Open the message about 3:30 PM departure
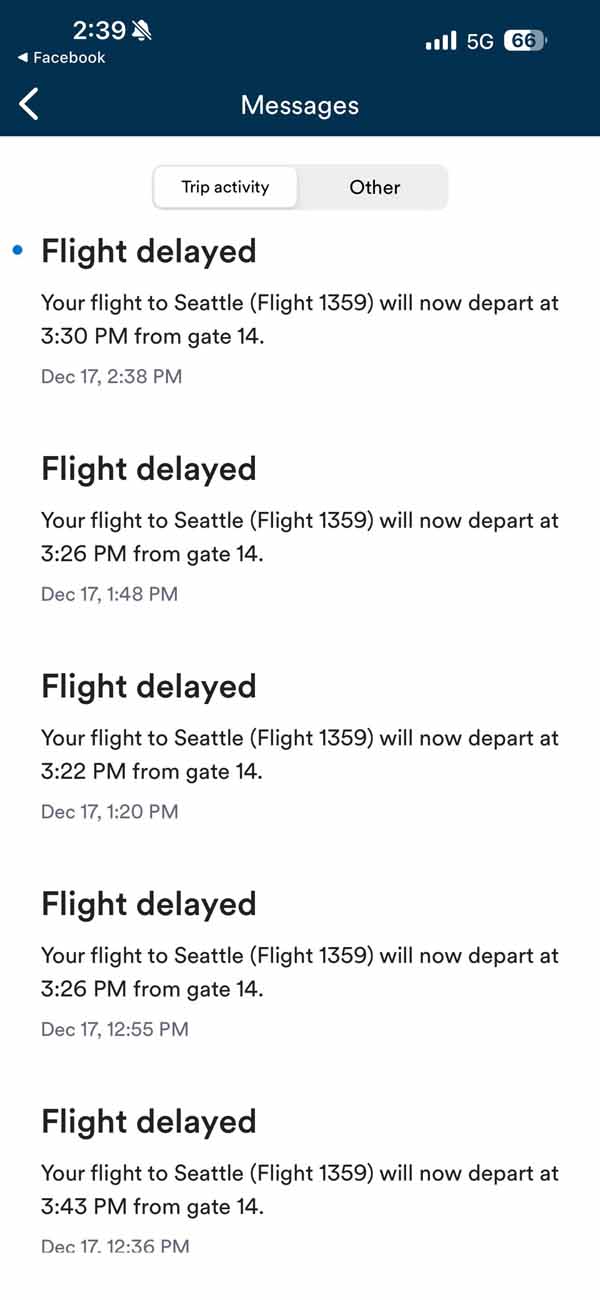 coord(299,320)
